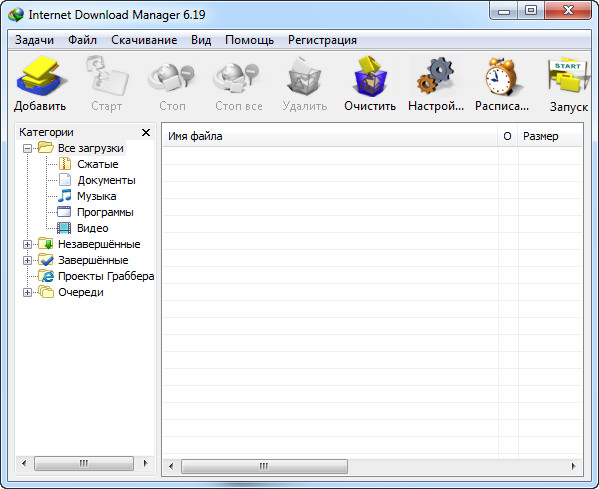Click the Завершённые folder icon with checkmark
The height and width of the screenshot is (489, 599).
(x=46, y=260)
